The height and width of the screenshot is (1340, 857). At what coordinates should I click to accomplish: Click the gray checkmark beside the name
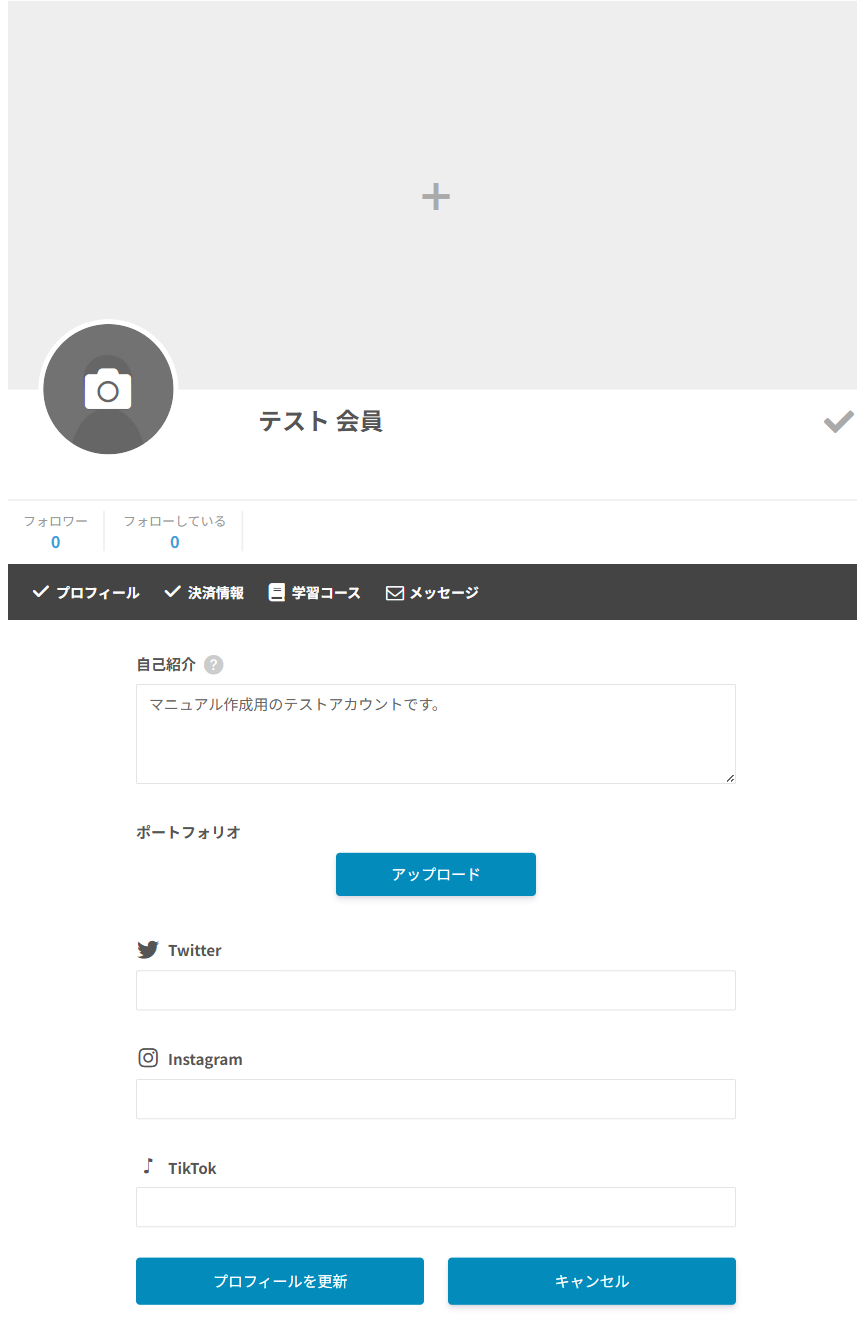click(838, 422)
